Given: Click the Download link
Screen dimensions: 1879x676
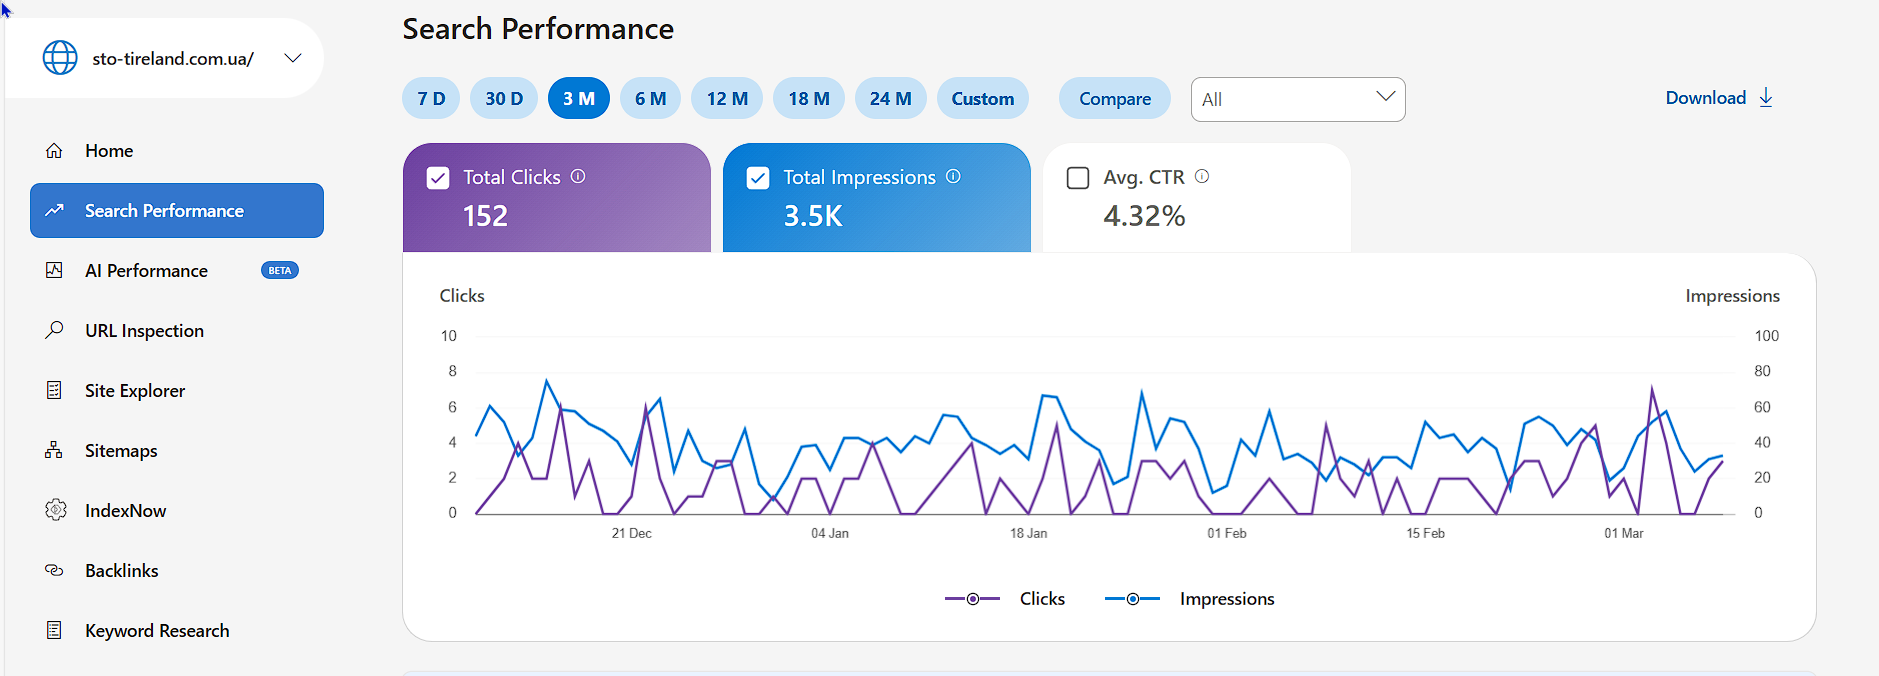Looking at the screenshot, I should (x=1718, y=98).
